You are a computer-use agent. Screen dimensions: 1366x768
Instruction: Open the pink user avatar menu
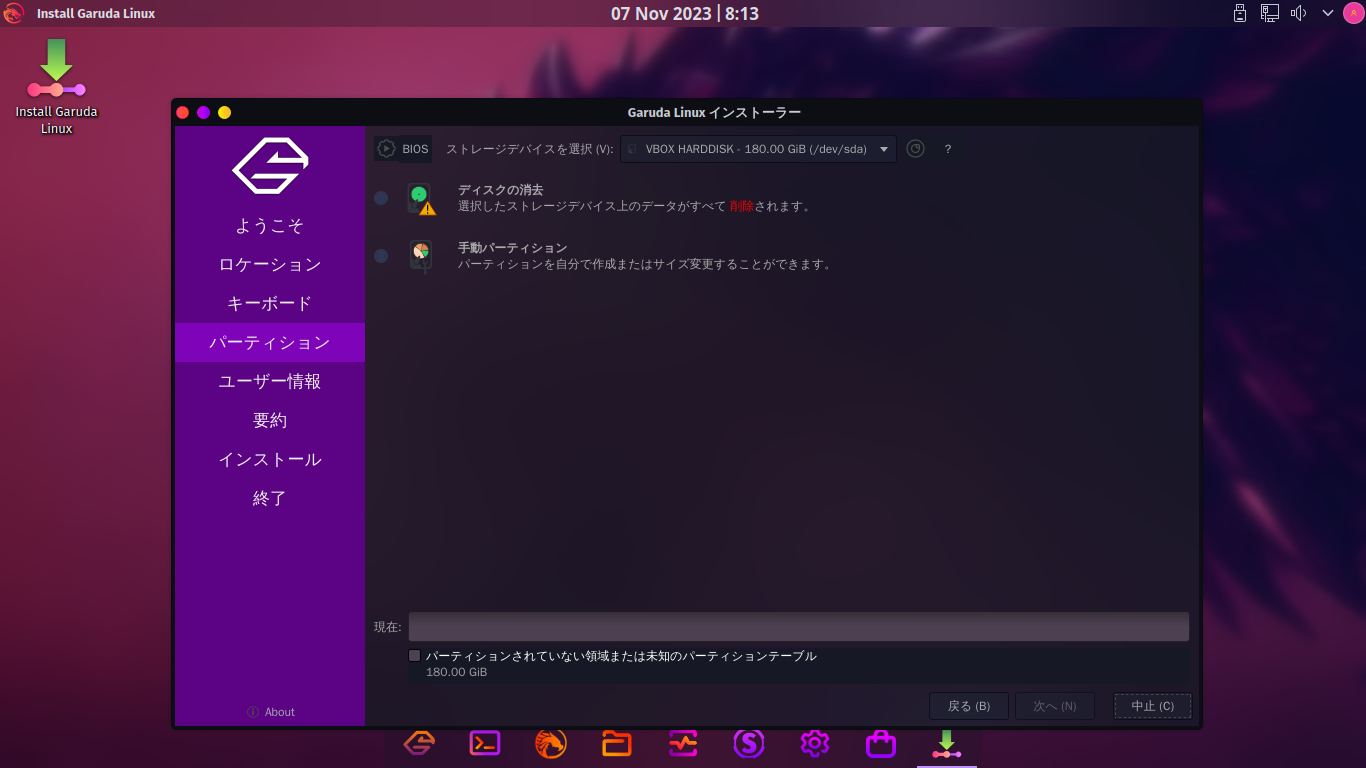pos(1352,13)
